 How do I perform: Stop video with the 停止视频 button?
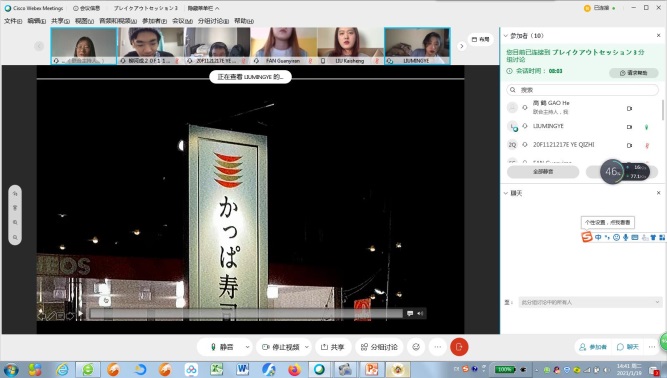pyautogui.click(x=281, y=347)
